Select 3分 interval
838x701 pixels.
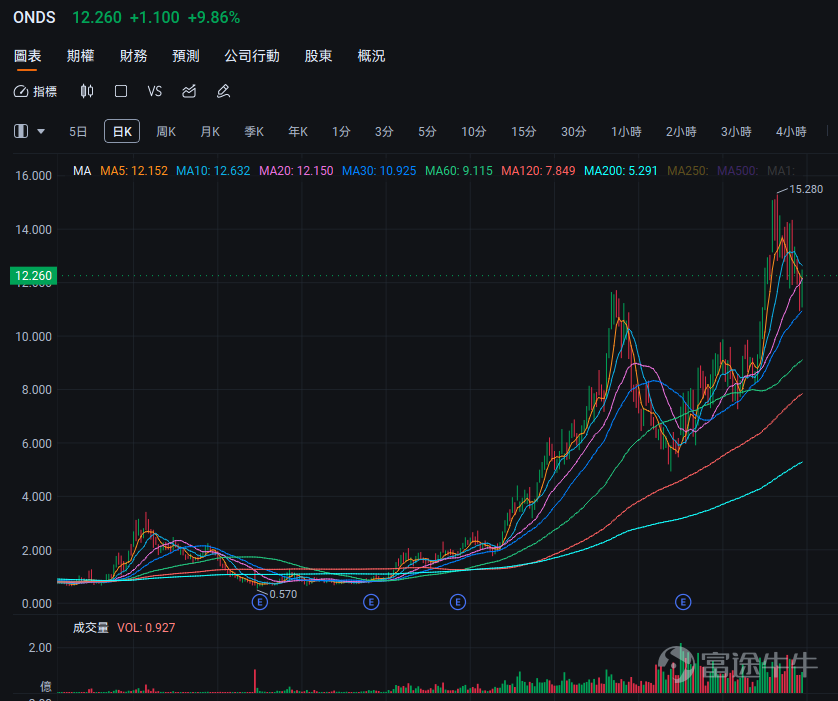point(384,131)
